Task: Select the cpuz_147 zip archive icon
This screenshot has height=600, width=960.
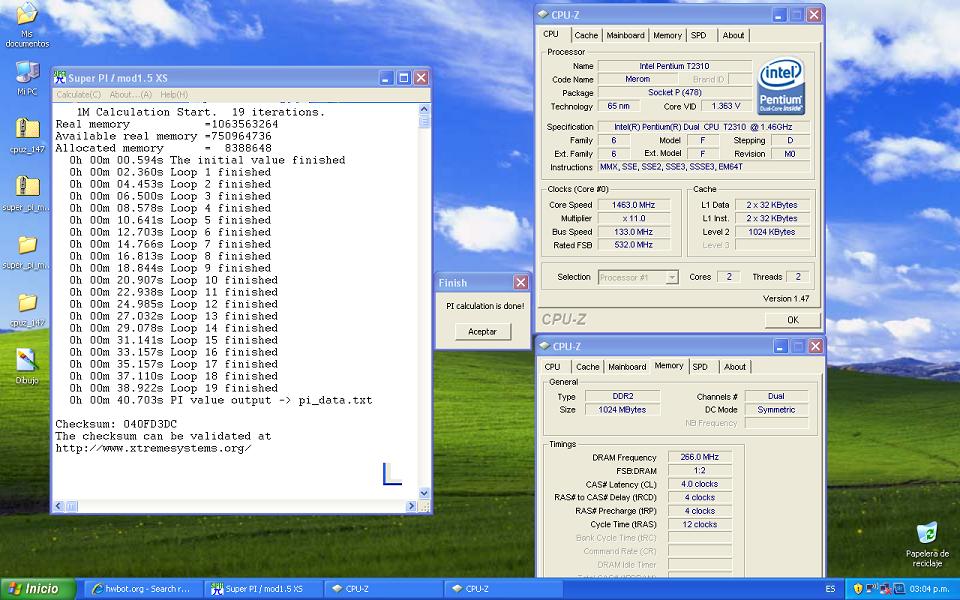Action: pyautogui.click(x=27, y=129)
